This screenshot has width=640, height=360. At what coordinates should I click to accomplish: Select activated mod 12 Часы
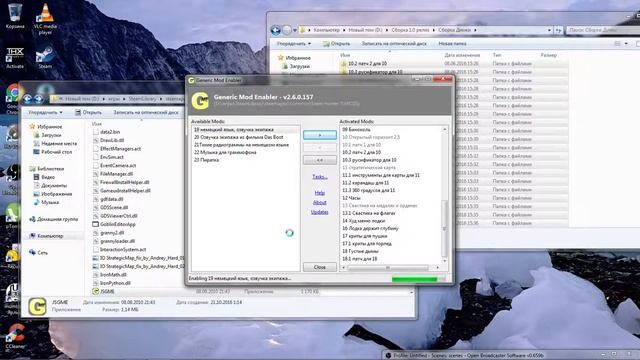pos(351,198)
